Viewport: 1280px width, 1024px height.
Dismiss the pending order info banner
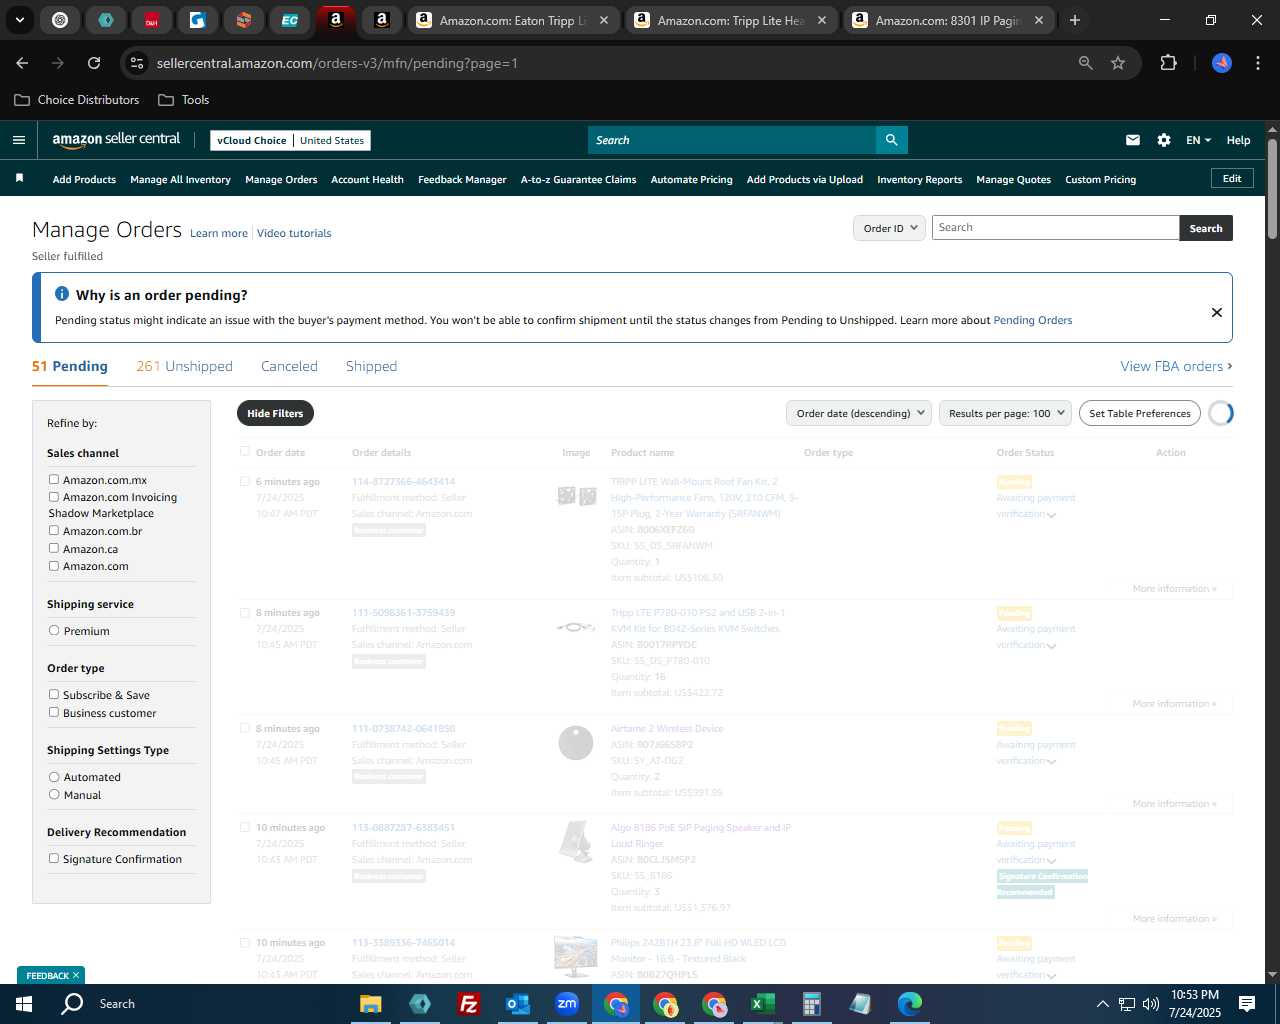point(1217,312)
